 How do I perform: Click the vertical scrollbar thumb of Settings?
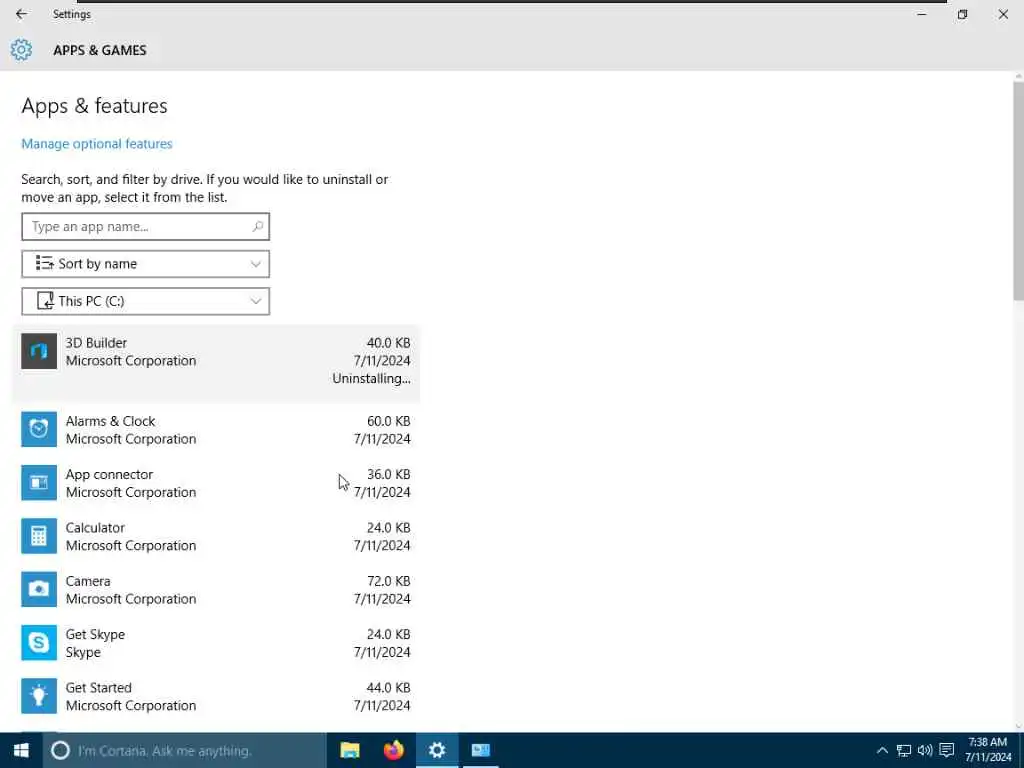click(x=1018, y=189)
